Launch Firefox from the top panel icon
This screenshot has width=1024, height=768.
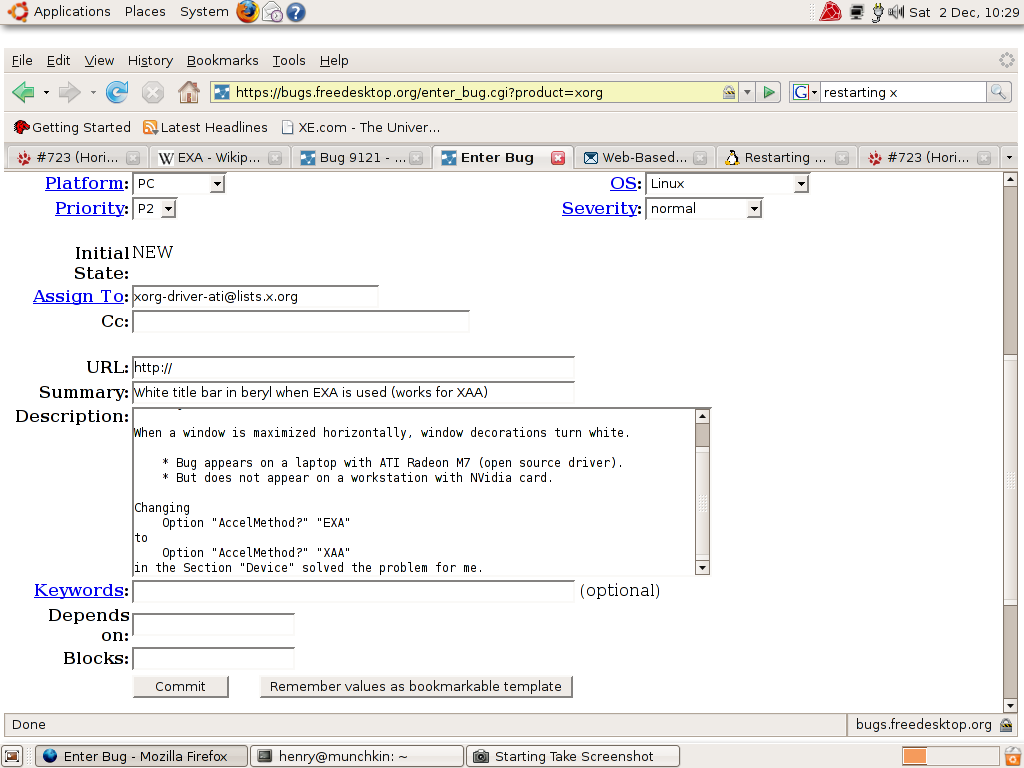(x=247, y=12)
